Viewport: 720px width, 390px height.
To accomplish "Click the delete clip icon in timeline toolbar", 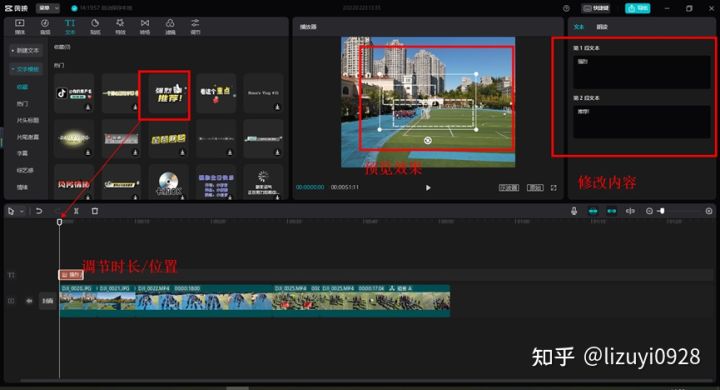I will (x=95, y=211).
